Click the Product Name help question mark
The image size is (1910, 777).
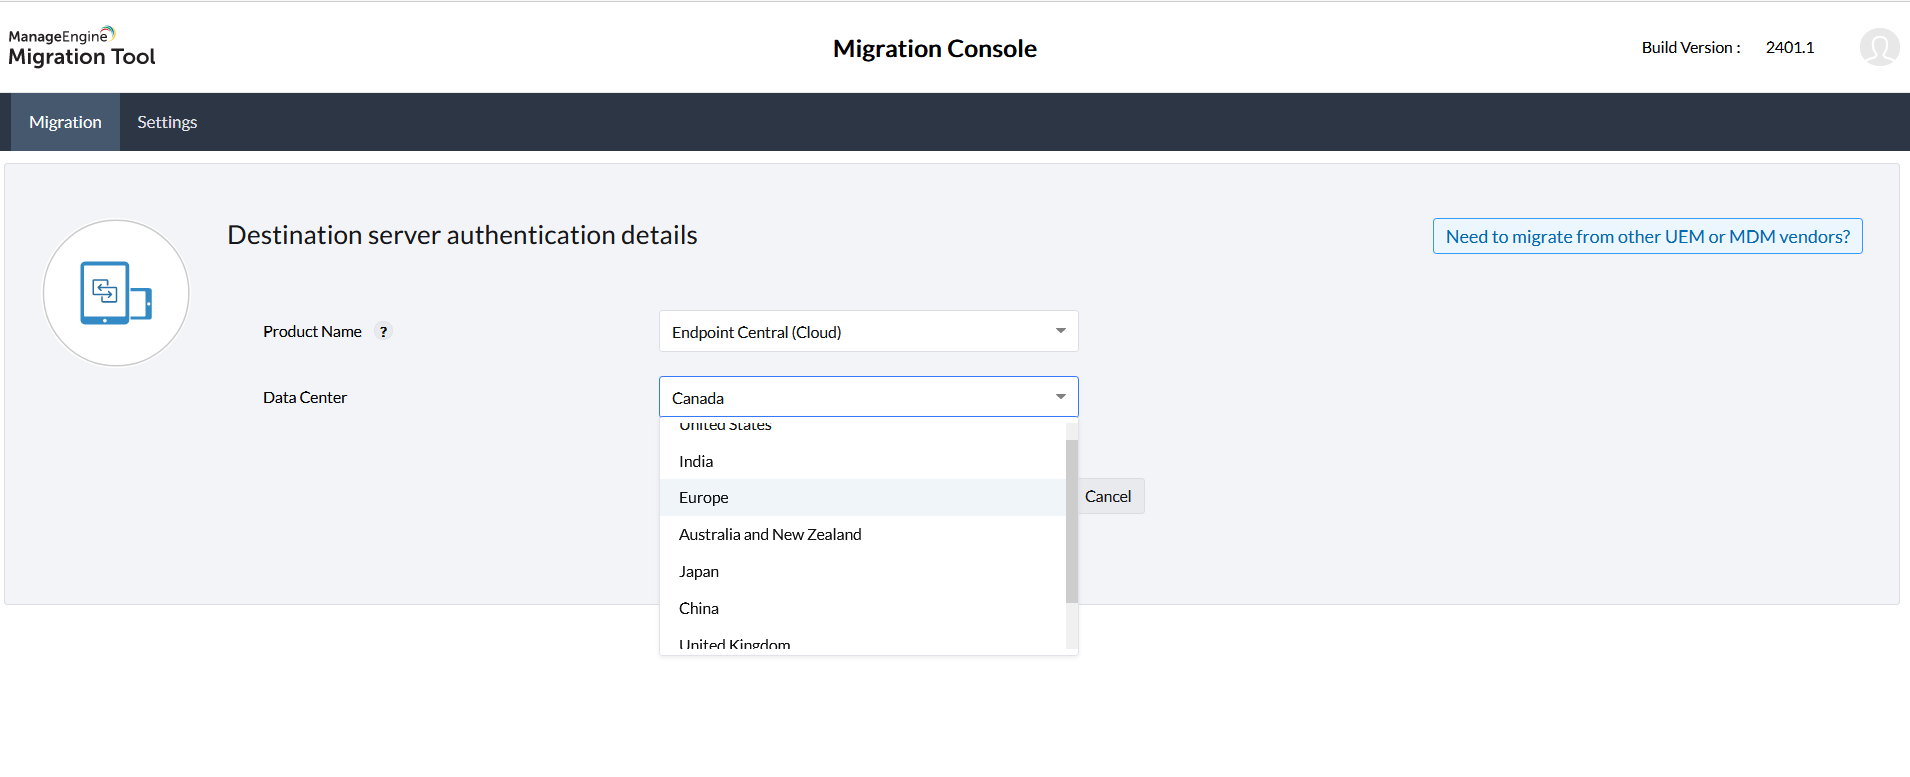[383, 332]
